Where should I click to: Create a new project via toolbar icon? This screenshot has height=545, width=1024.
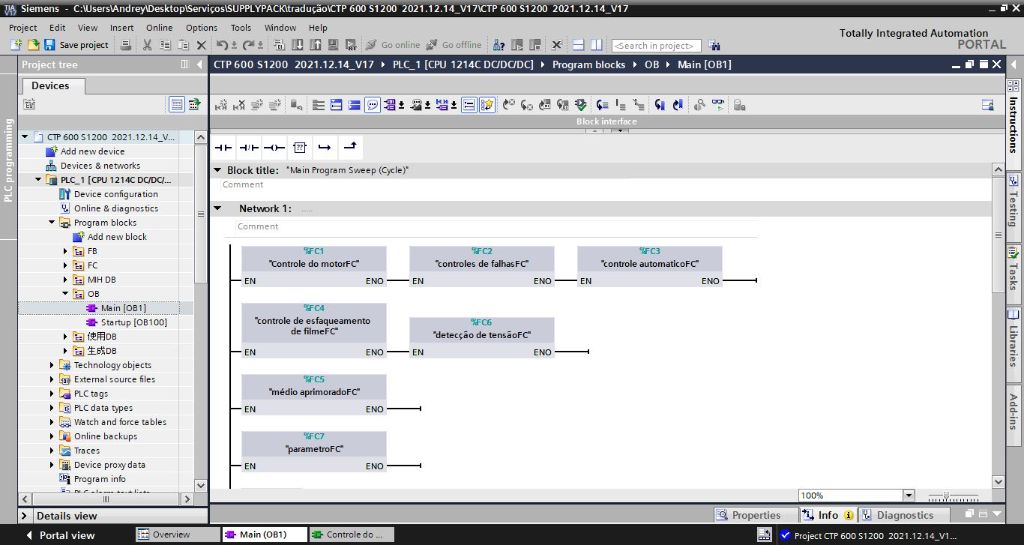pyautogui.click(x=16, y=45)
